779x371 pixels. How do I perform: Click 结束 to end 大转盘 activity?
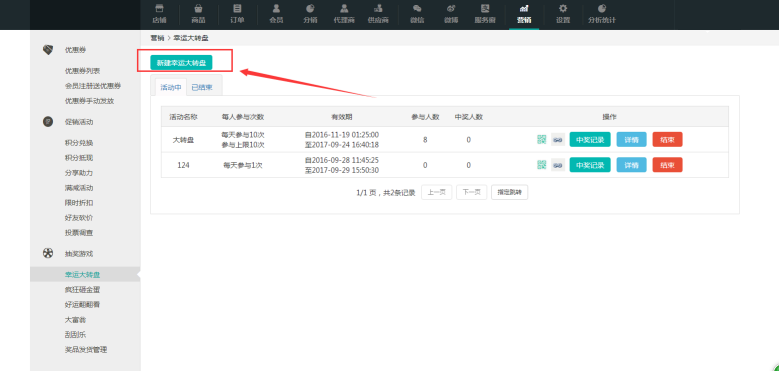coord(667,140)
